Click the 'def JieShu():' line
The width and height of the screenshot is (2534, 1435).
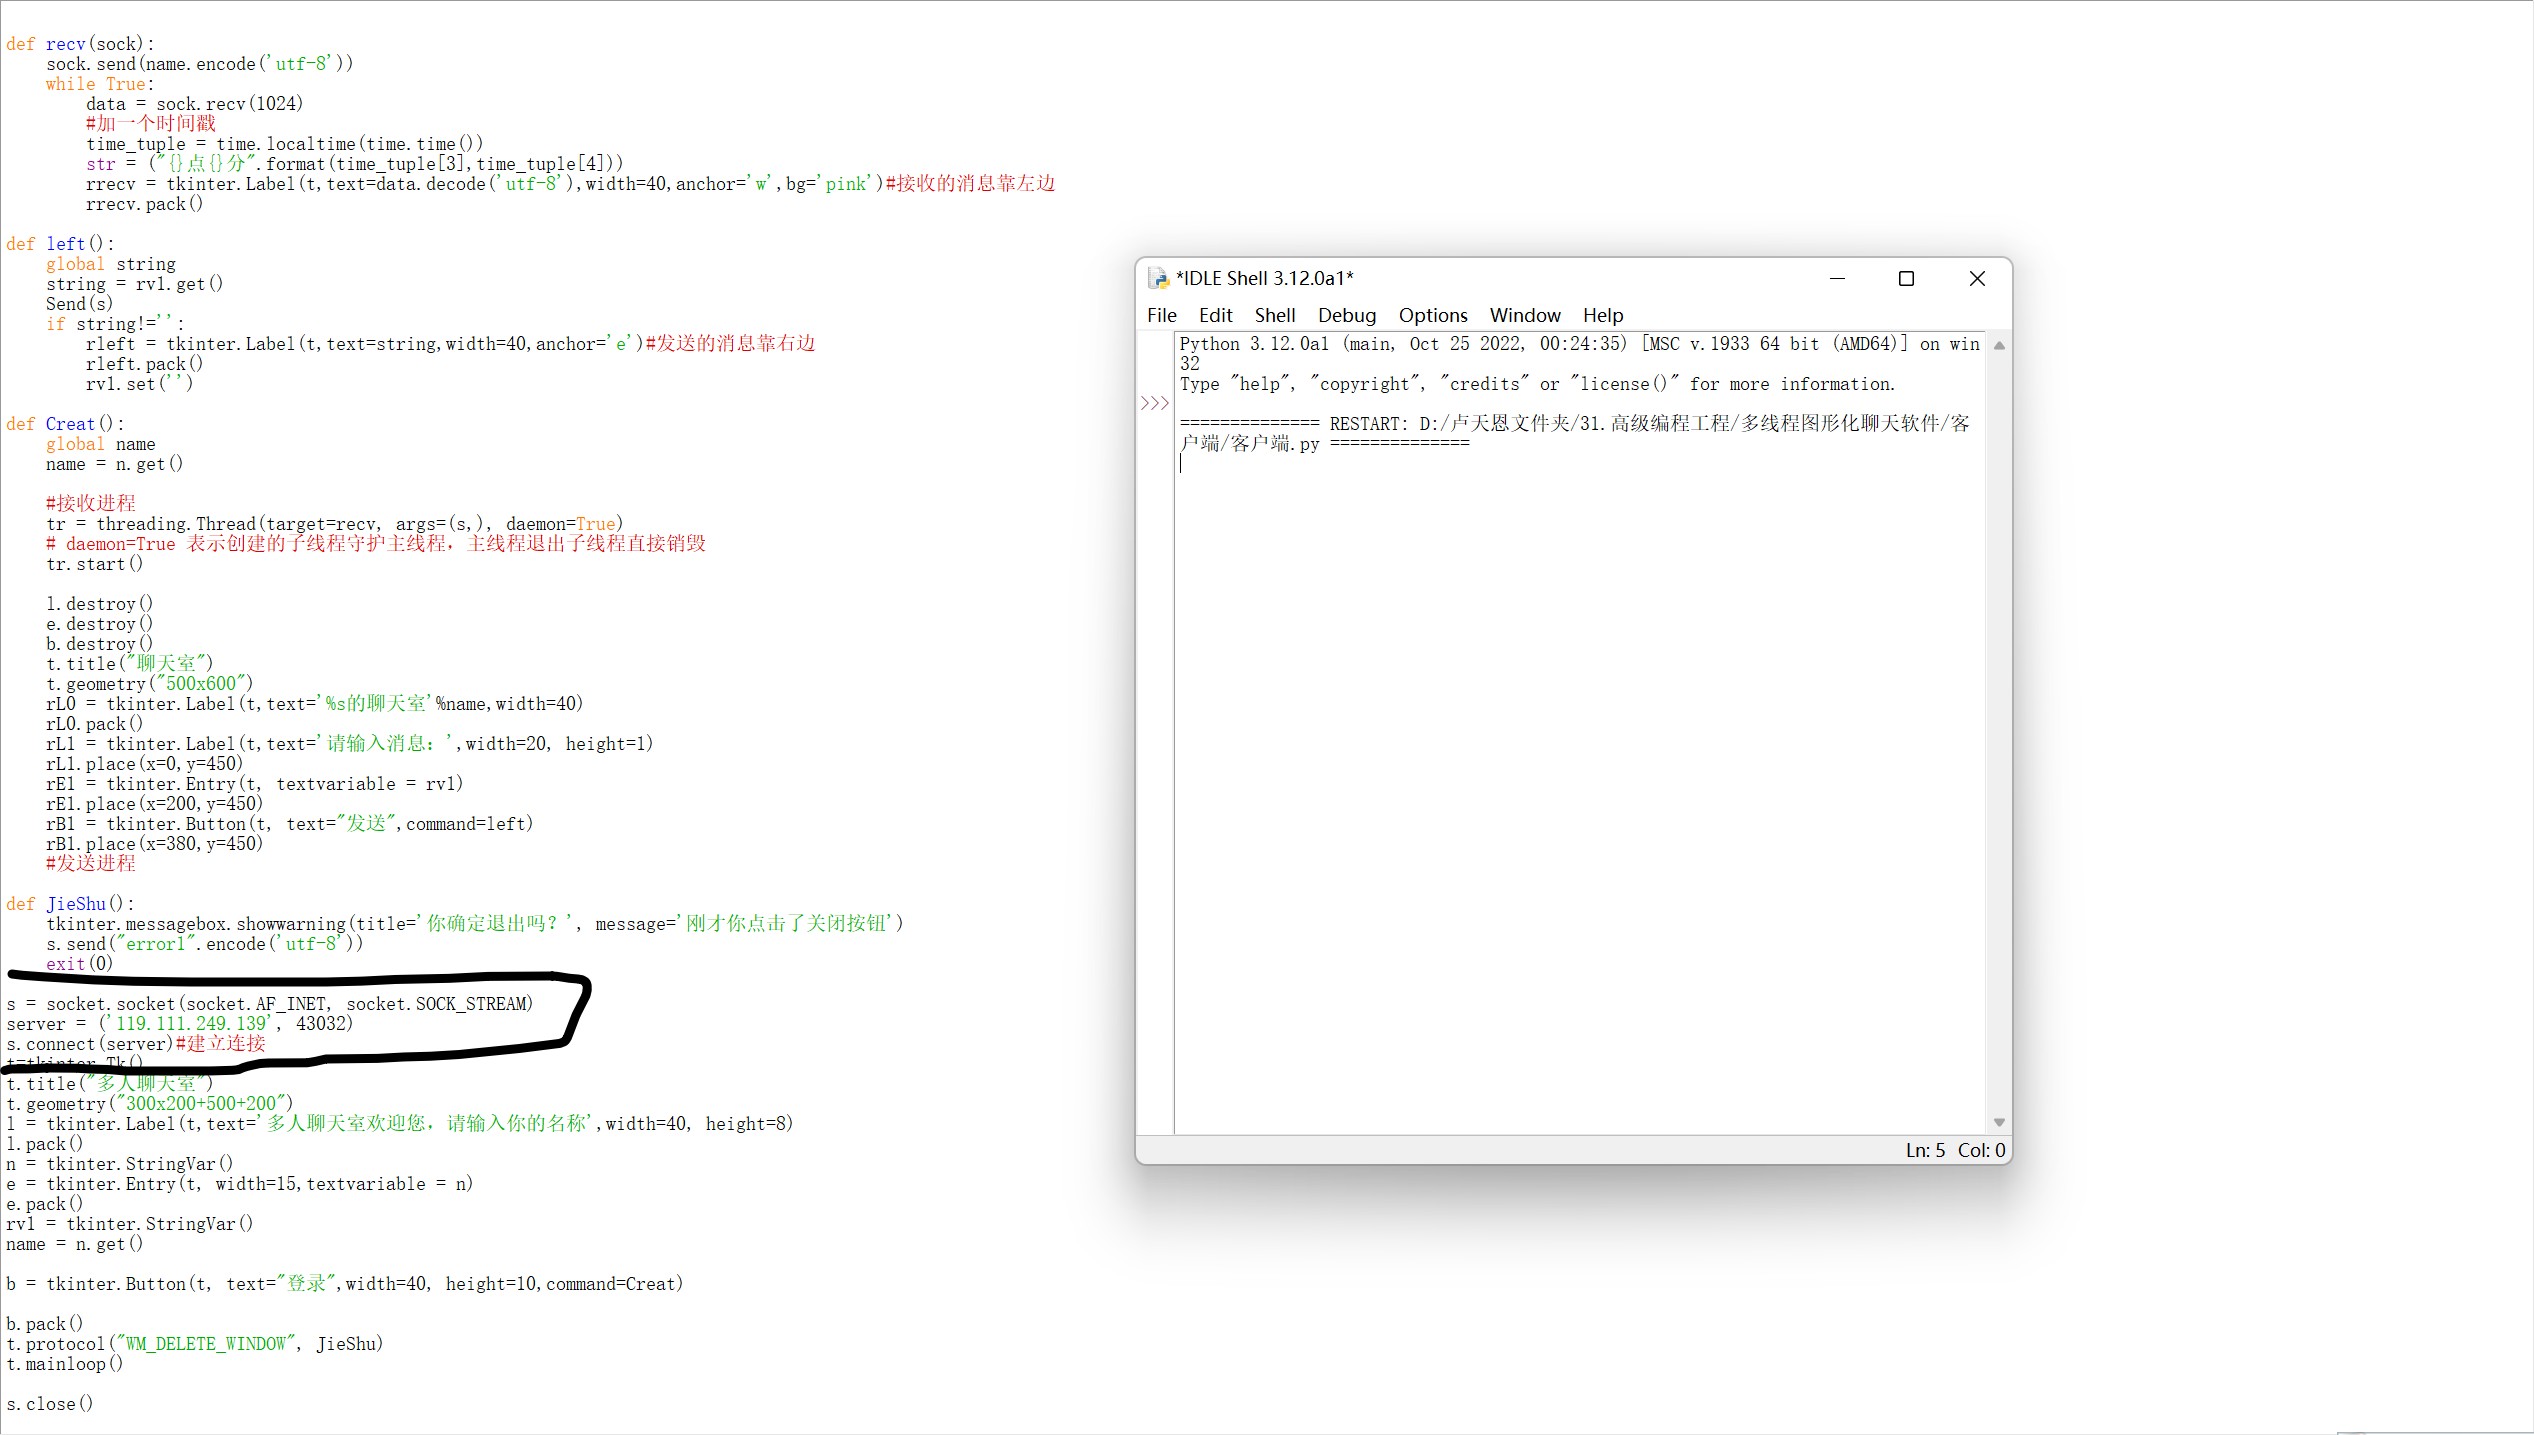70,904
